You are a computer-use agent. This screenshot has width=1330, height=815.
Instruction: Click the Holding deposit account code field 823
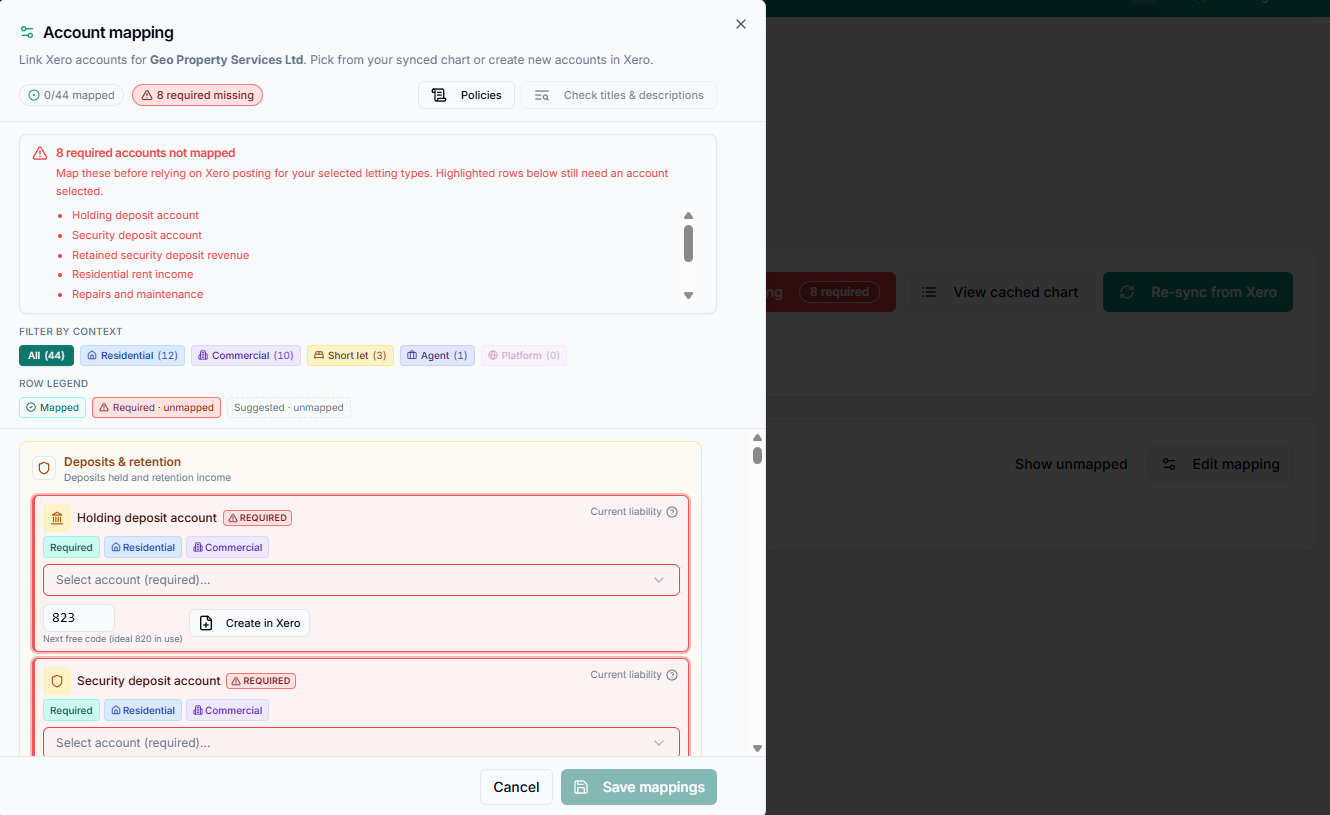coord(79,618)
